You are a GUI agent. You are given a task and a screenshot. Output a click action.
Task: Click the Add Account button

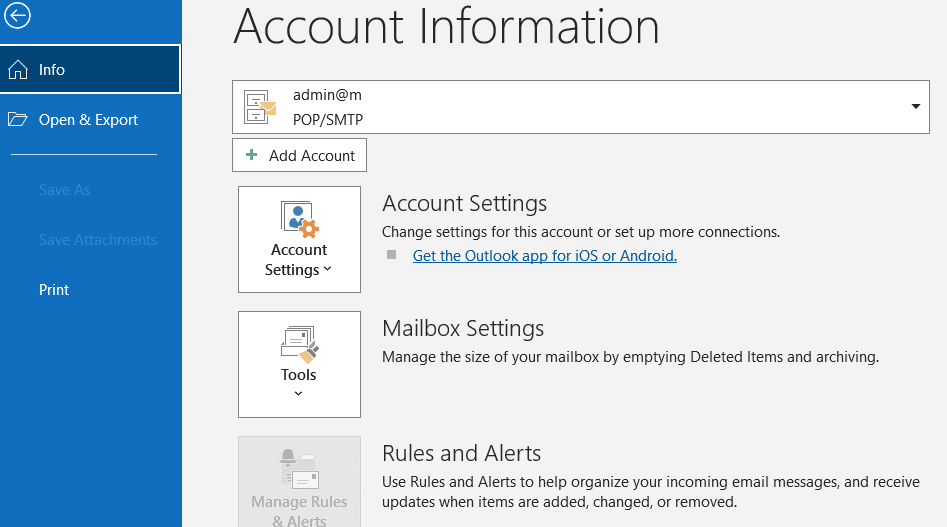299,155
